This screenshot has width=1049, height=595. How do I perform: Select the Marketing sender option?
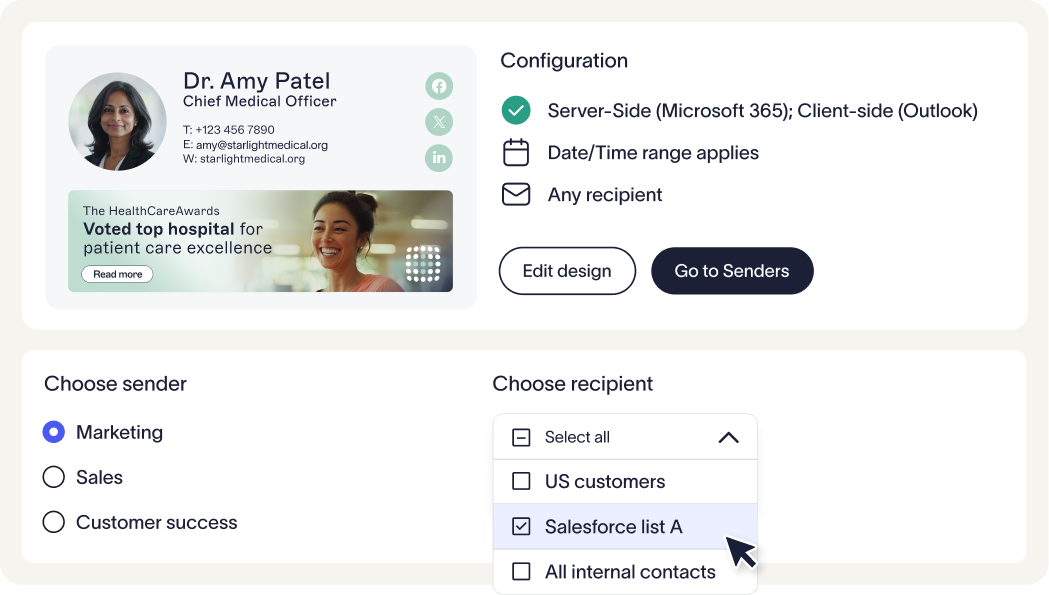coord(54,432)
